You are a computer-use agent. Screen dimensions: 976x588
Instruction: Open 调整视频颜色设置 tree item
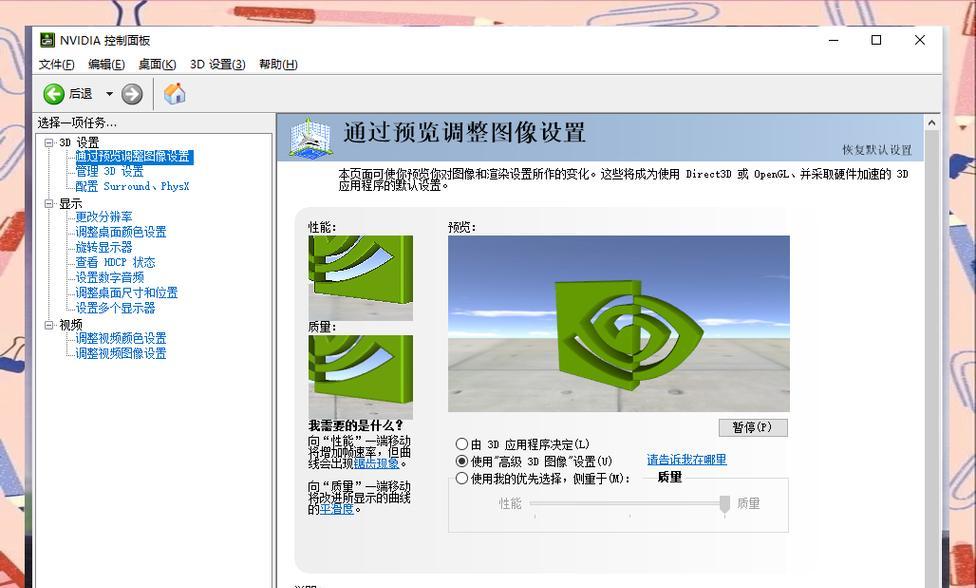[x=121, y=338]
